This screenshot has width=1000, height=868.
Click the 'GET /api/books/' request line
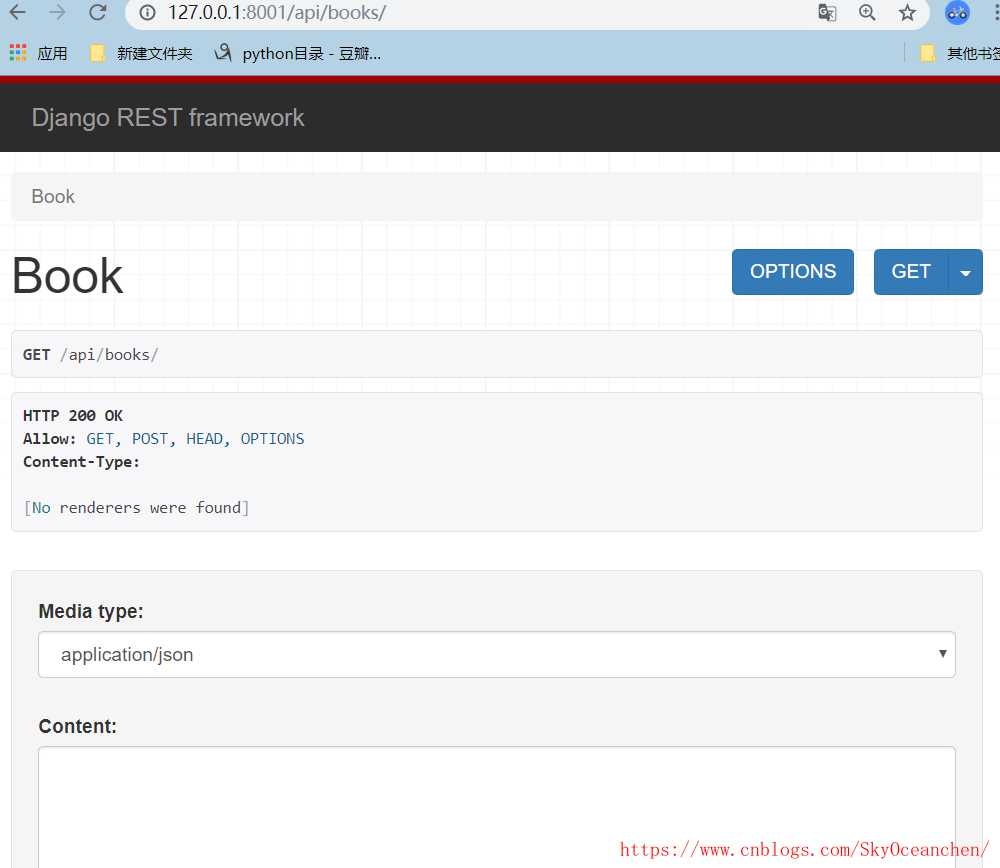click(90, 355)
